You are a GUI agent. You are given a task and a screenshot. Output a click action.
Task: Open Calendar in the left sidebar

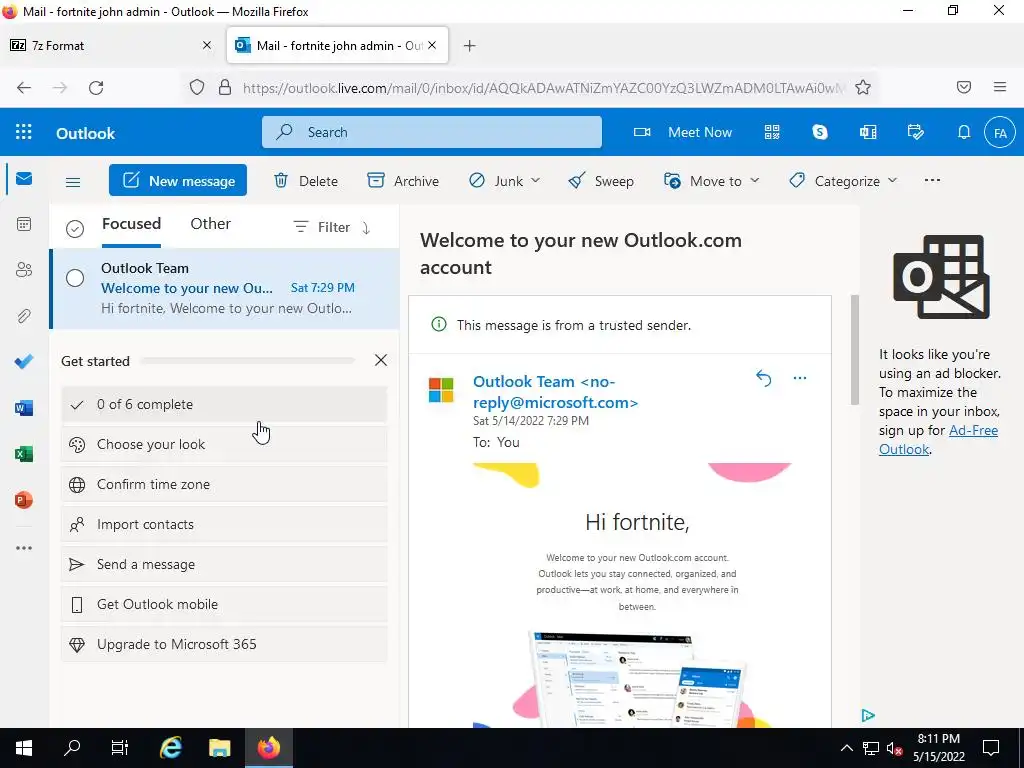(24, 224)
